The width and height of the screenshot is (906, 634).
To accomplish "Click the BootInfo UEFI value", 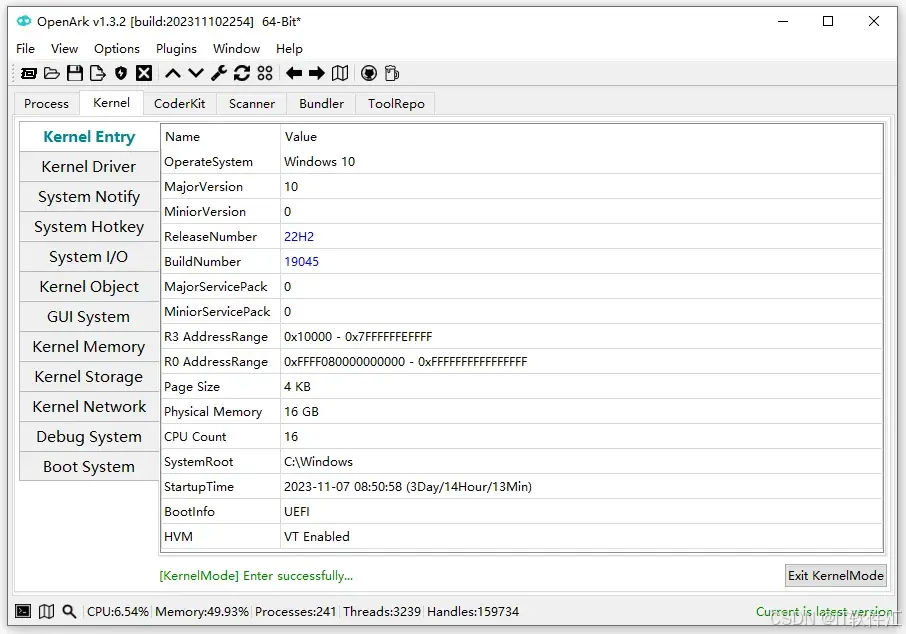I will click(x=296, y=511).
